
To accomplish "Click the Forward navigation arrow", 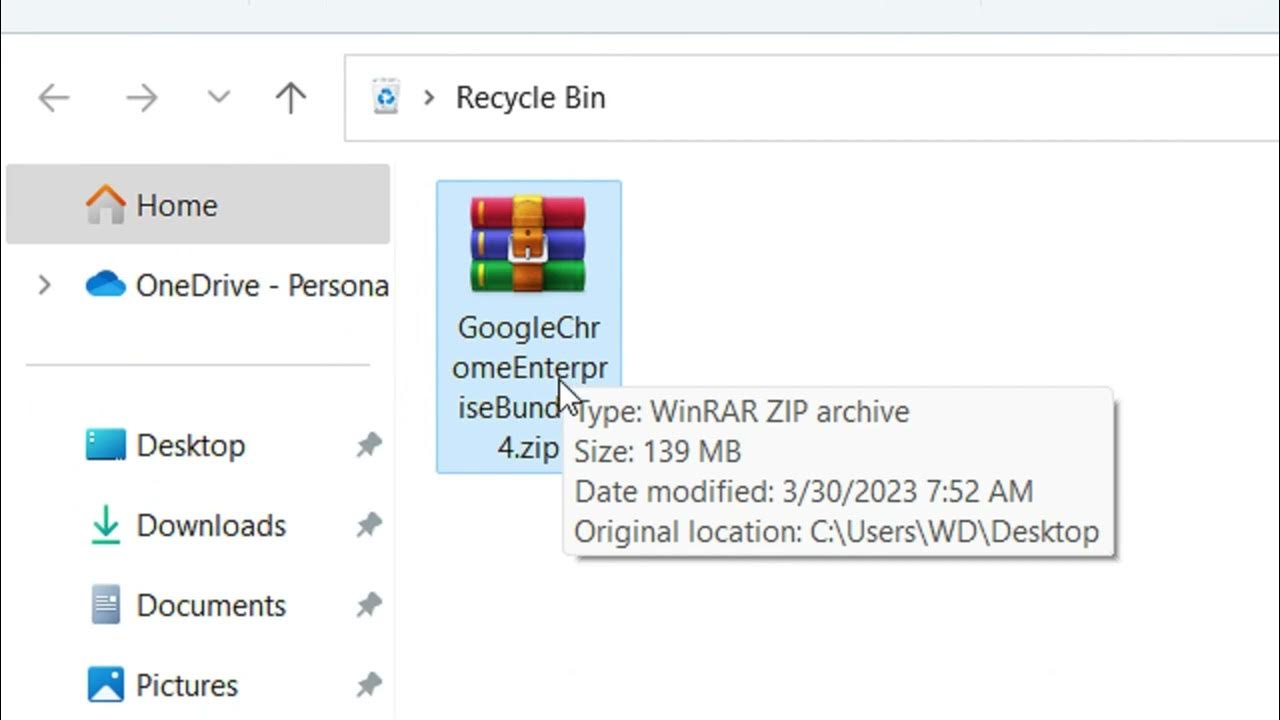I will (x=141, y=98).
